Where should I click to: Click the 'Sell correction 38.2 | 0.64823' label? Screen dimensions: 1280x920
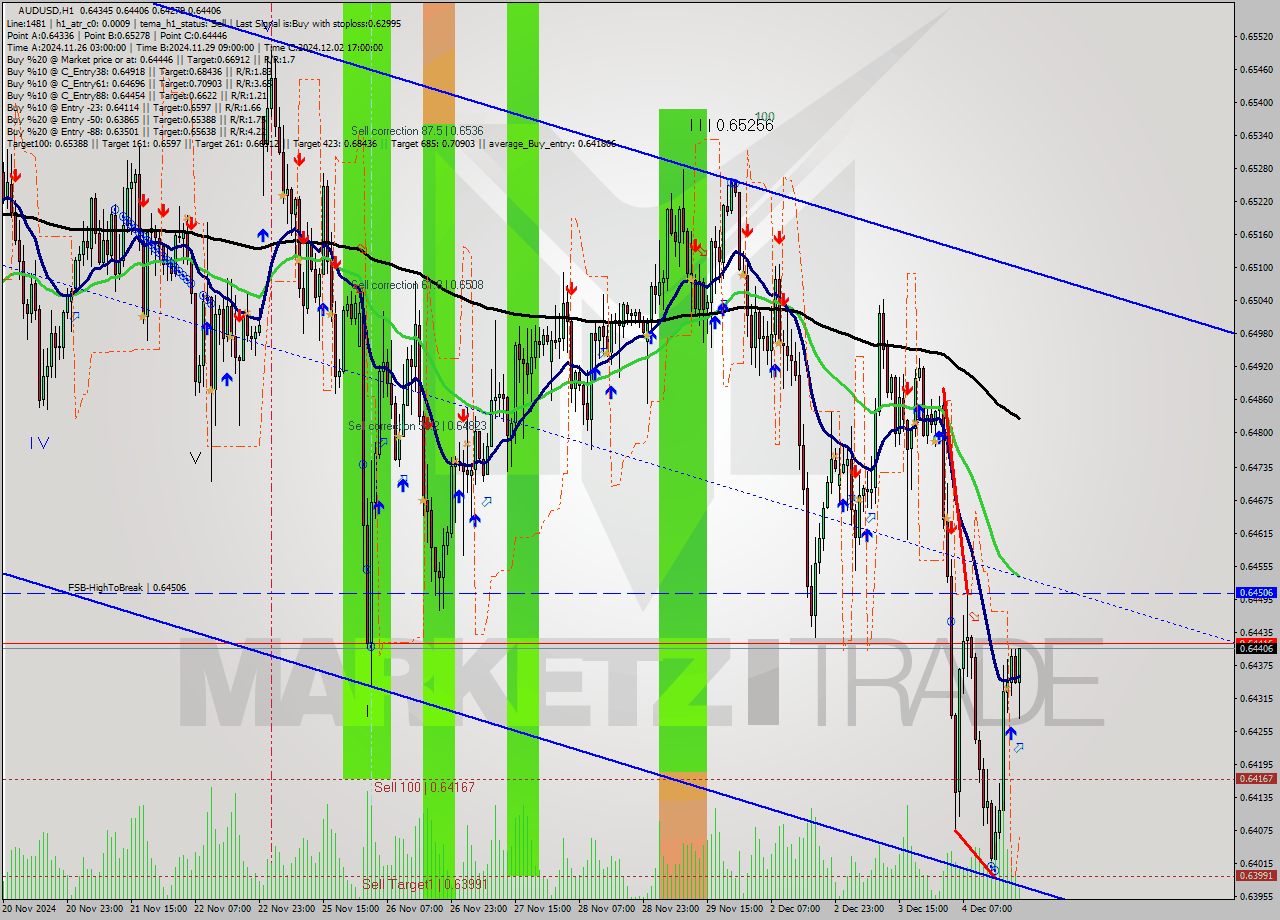click(x=417, y=426)
